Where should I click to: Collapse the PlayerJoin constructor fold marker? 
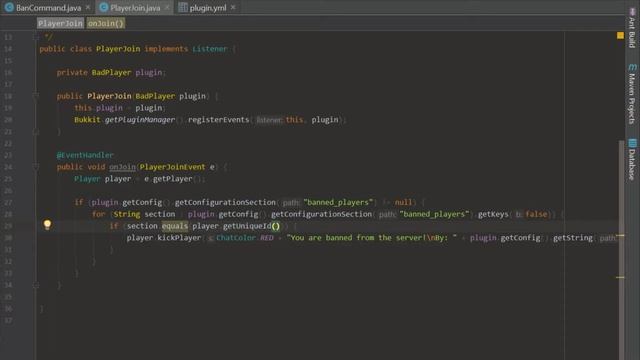point(36,96)
